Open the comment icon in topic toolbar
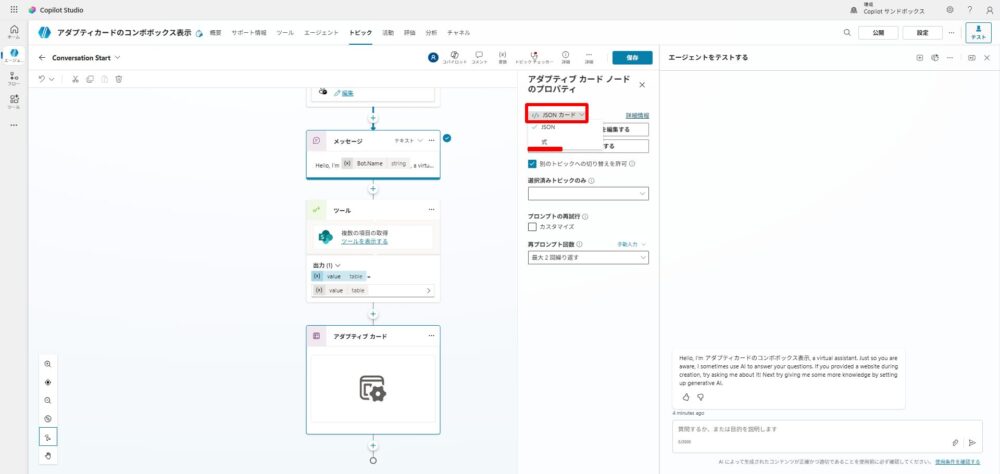Viewport: 1000px width, 474px height. pyautogui.click(x=479, y=55)
